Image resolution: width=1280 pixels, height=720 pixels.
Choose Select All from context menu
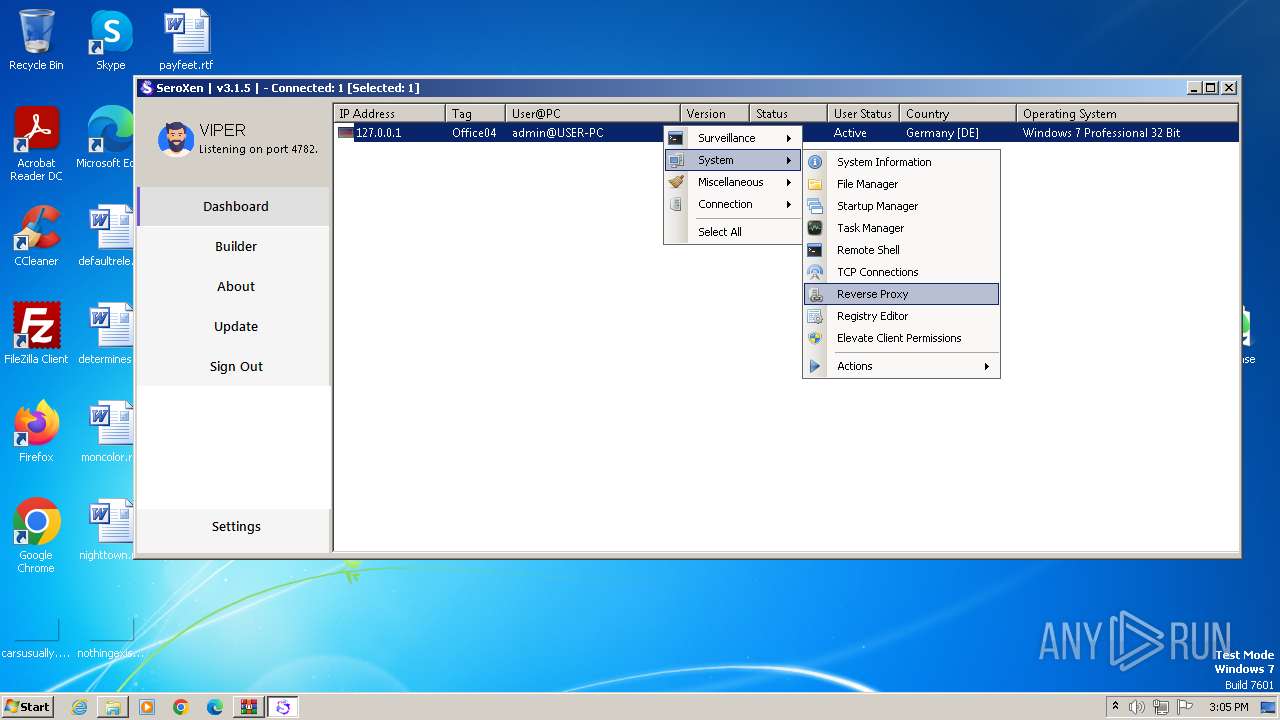click(733, 232)
